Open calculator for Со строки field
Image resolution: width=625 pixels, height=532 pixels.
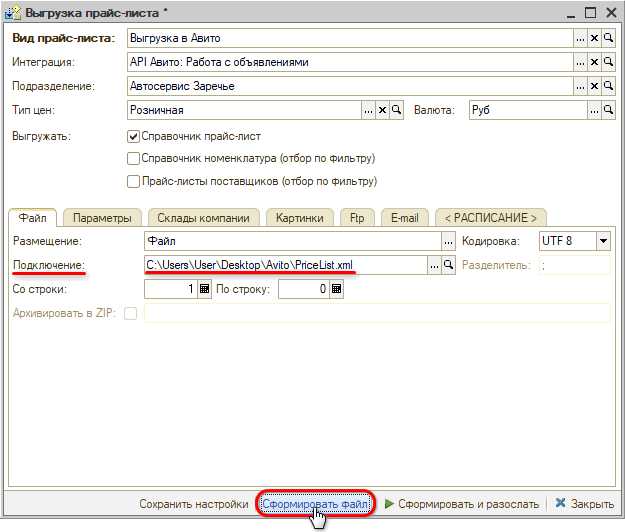tap(205, 289)
